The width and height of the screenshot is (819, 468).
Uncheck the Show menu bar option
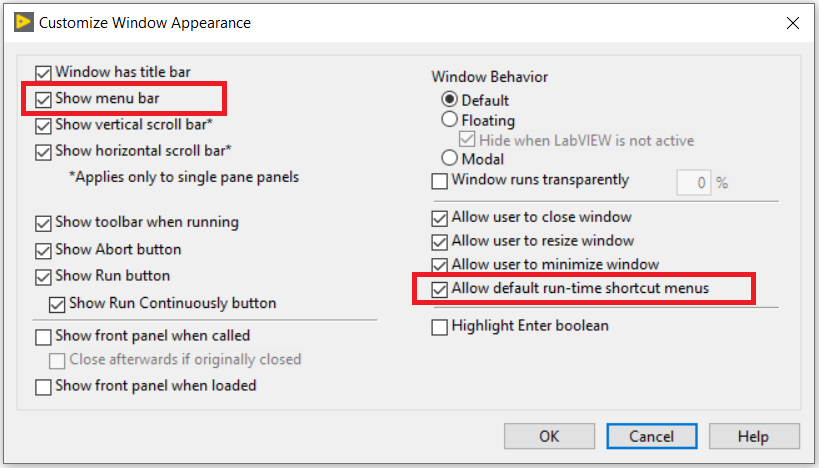point(43,99)
